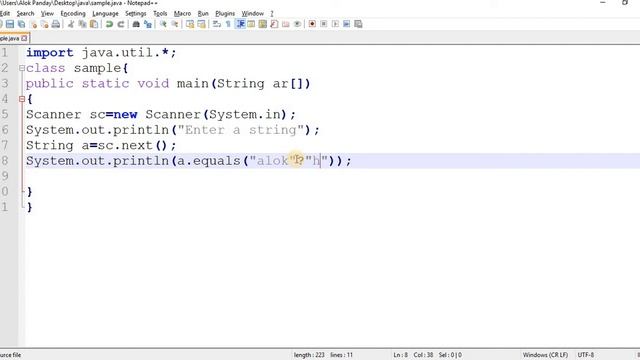Open the Encoding menu
This screenshot has height=360, width=640.
[x=73, y=13]
